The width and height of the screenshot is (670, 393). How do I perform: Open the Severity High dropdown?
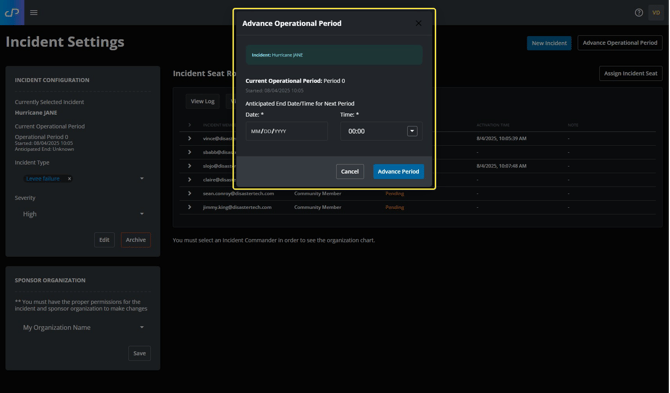tap(83, 214)
